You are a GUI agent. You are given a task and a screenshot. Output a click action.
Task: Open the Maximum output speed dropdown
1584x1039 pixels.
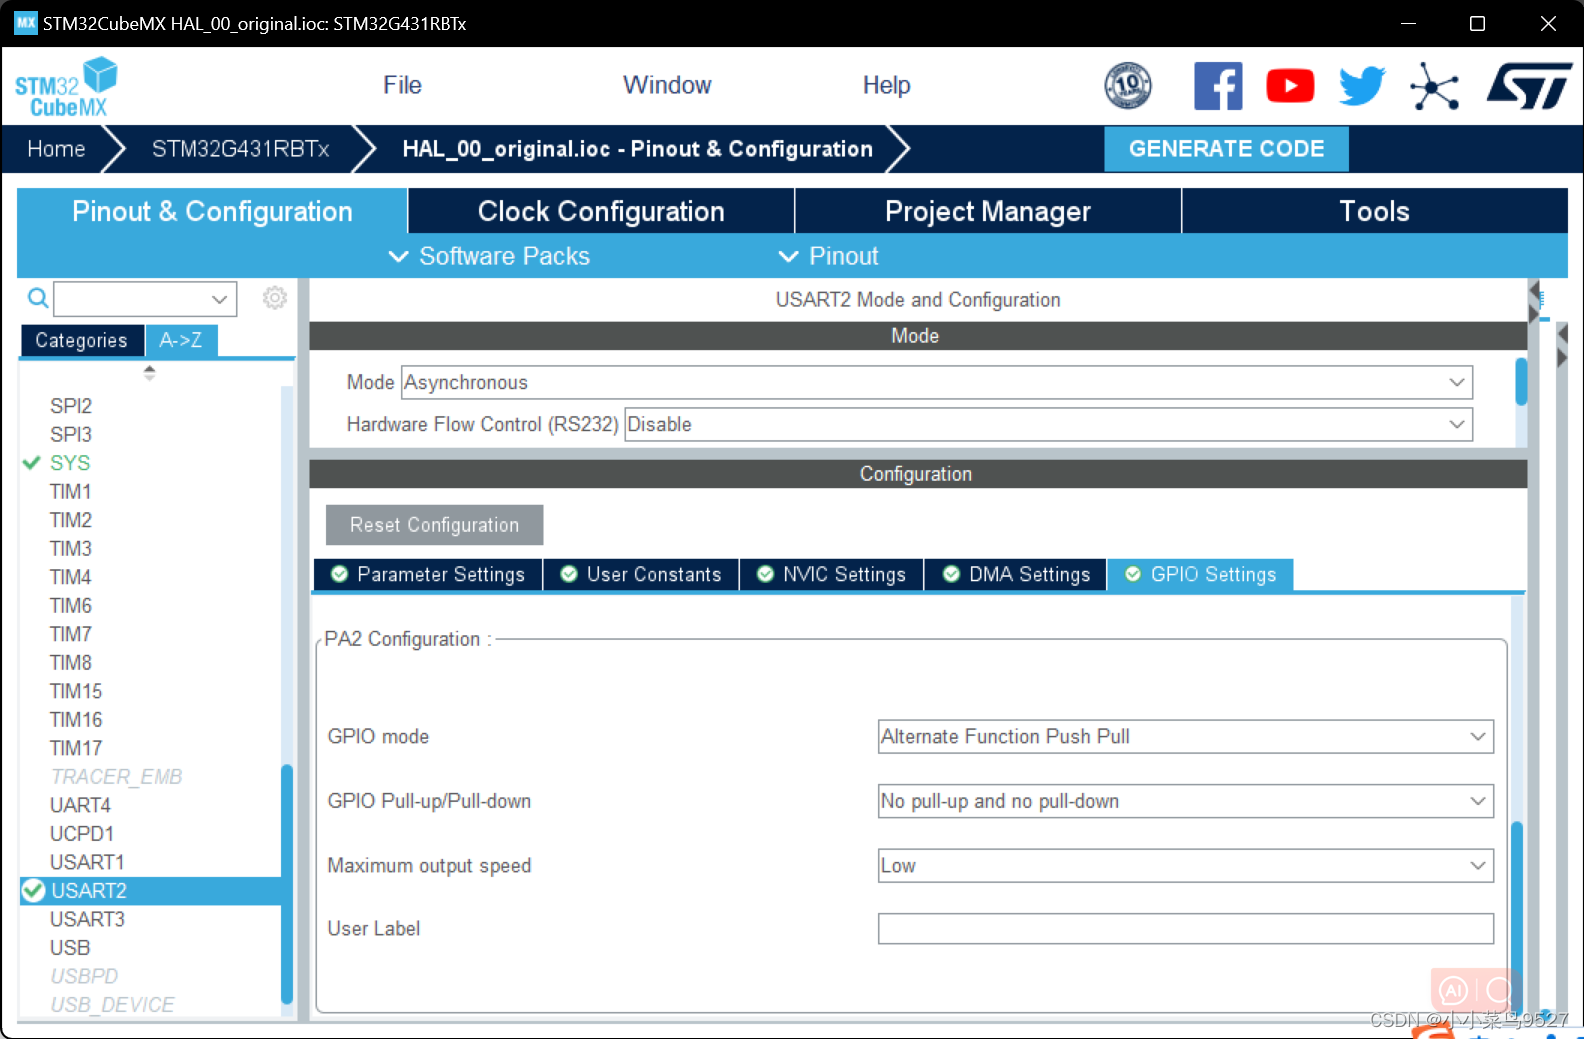(x=1186, y=866)
